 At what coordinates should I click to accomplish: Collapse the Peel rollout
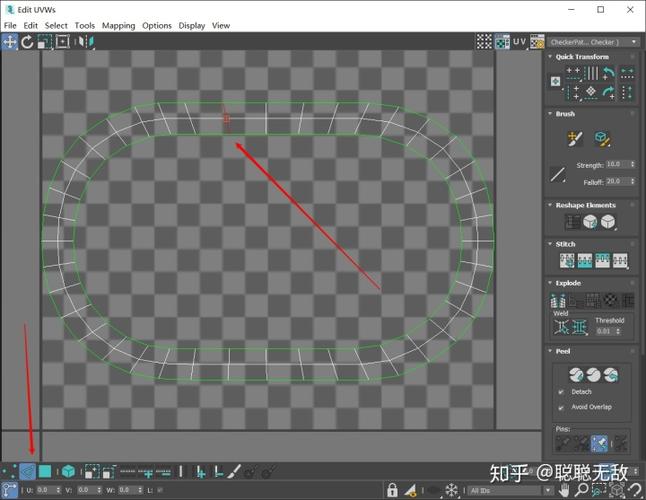(x=550, y=351)
